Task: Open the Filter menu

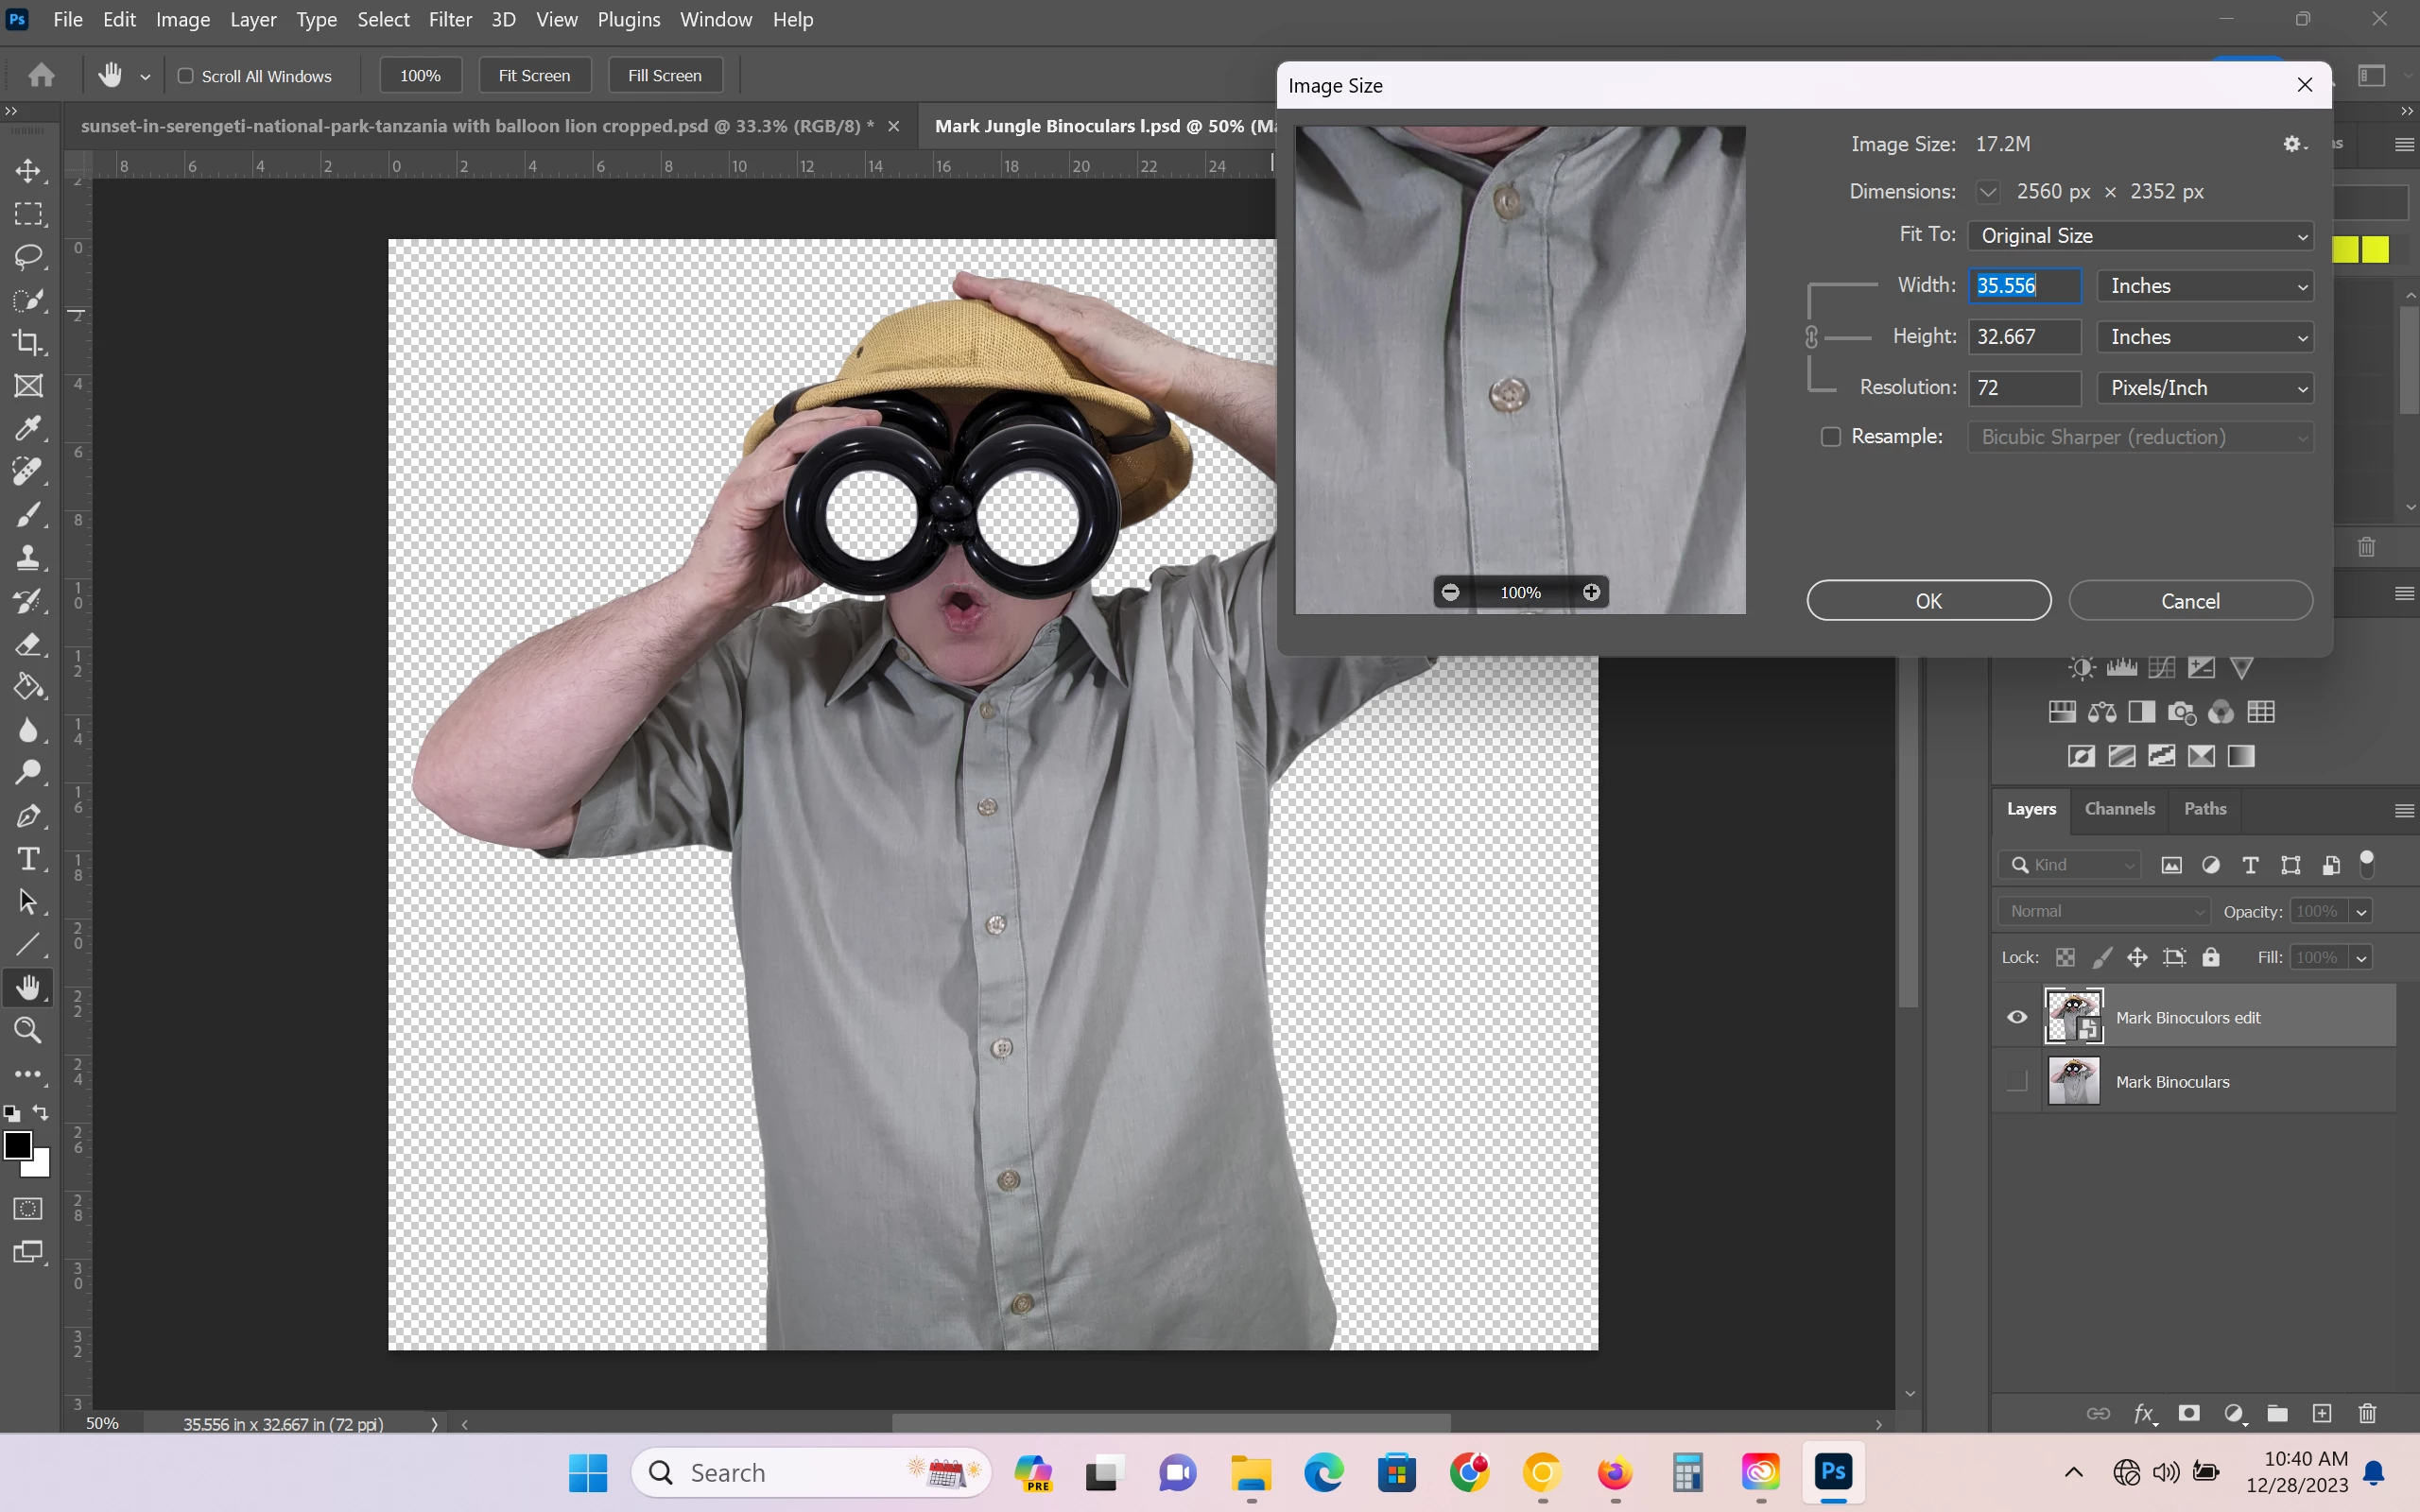Action: point(450,19)
